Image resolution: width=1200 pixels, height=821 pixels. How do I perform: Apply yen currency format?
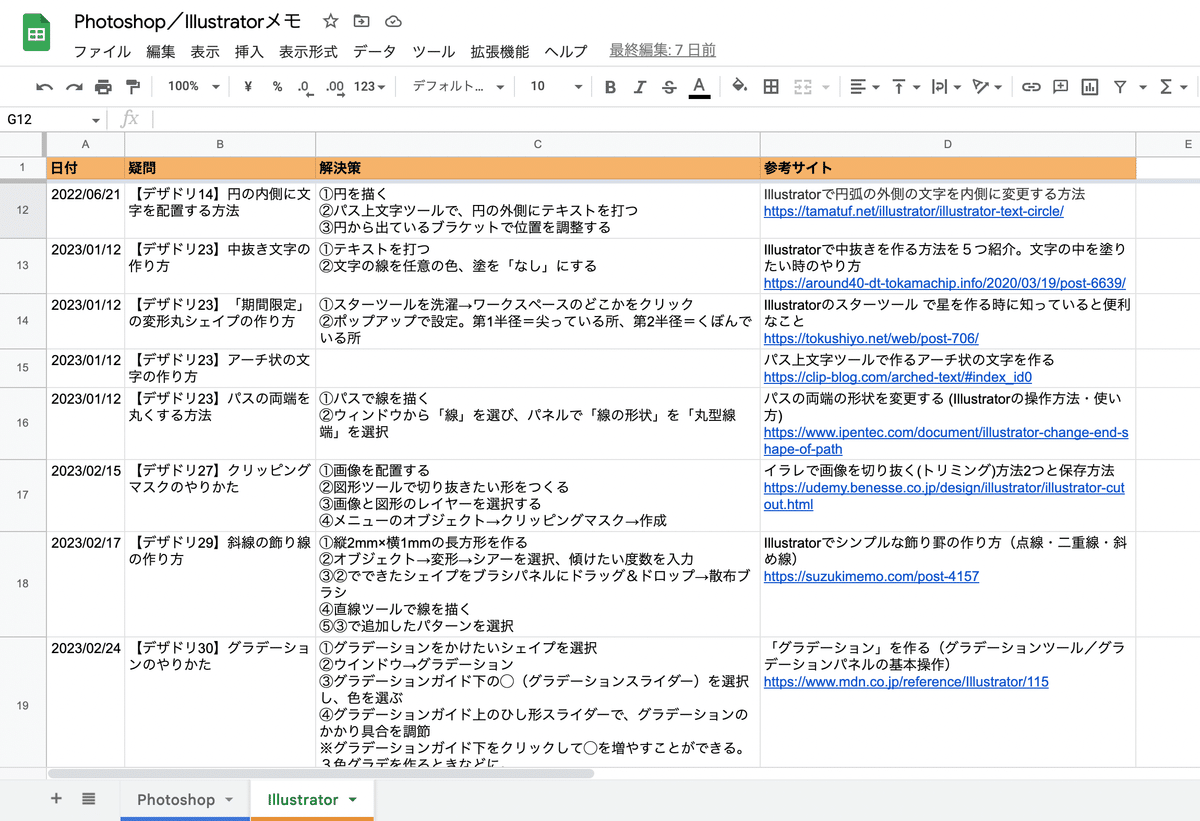coord(248,87)
